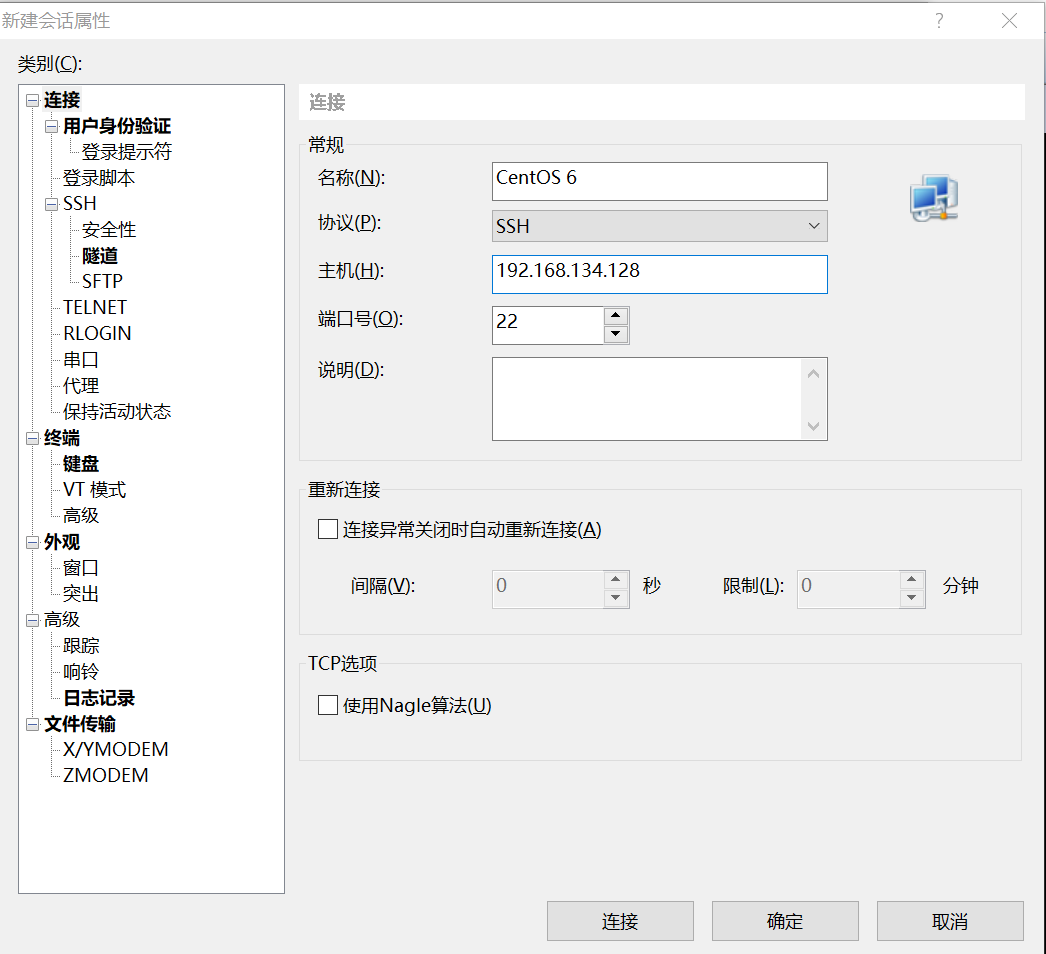The height and width of the screenshot is (954, 1046).
Task: Enable 连接异常关闭时自动重新连接 checkbox
Action: pos(328,529)
